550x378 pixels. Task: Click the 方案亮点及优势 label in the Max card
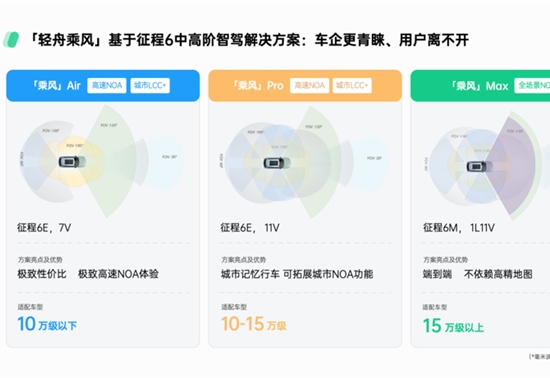[x=445, y=259]
